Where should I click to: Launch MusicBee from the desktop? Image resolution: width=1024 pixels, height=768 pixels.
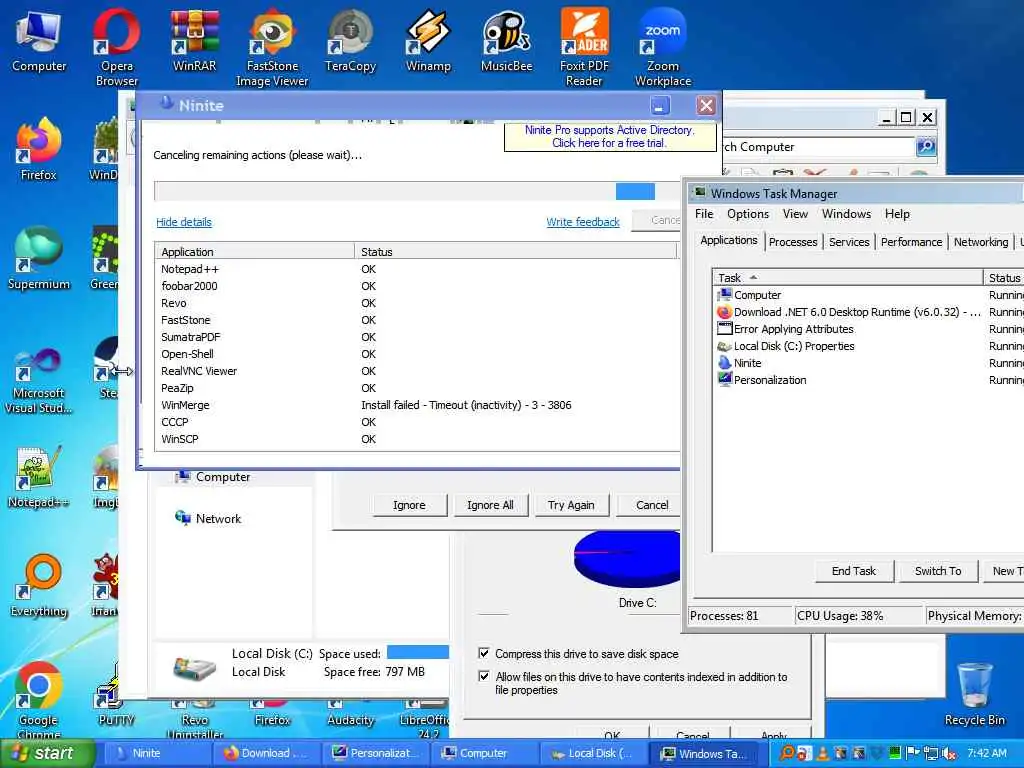click(506, 40)
